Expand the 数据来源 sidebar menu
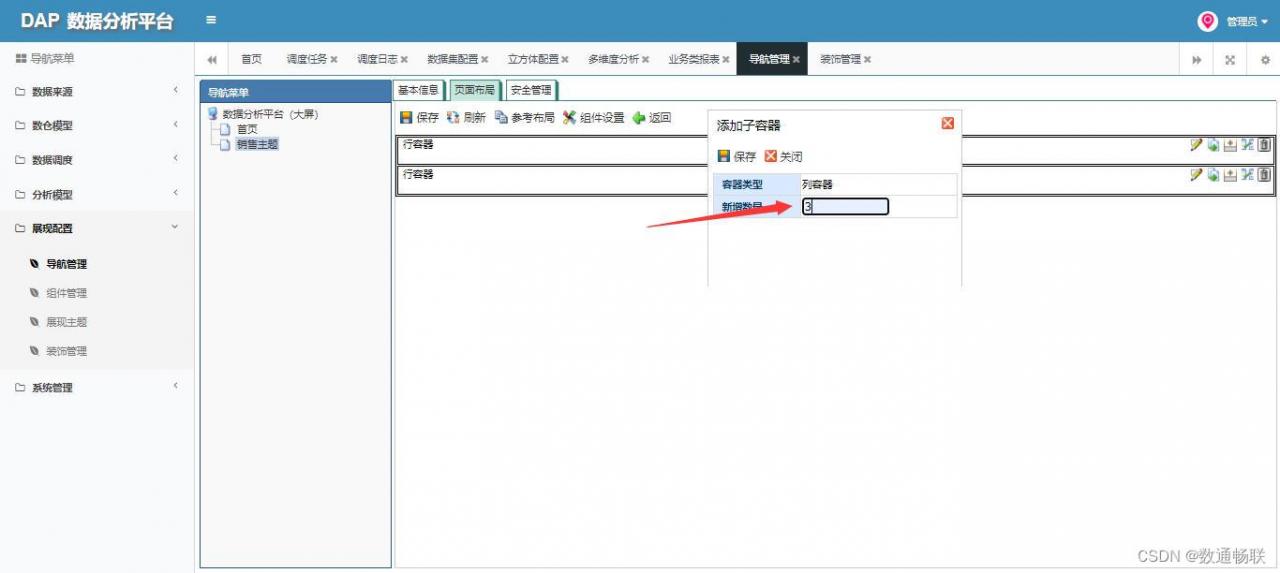The image size is (1280, 573). point(97,91)
